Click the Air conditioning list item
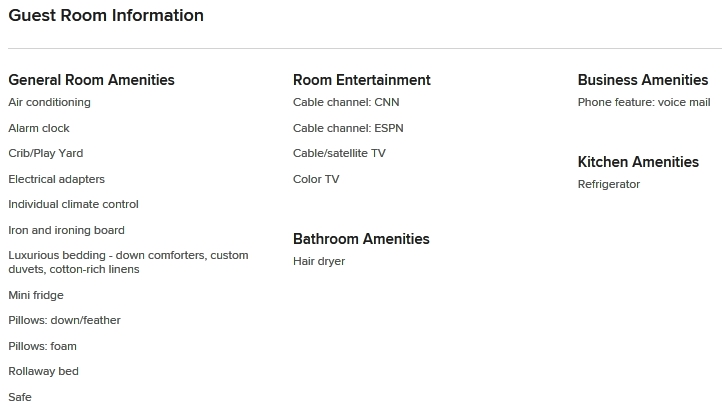 49,102
